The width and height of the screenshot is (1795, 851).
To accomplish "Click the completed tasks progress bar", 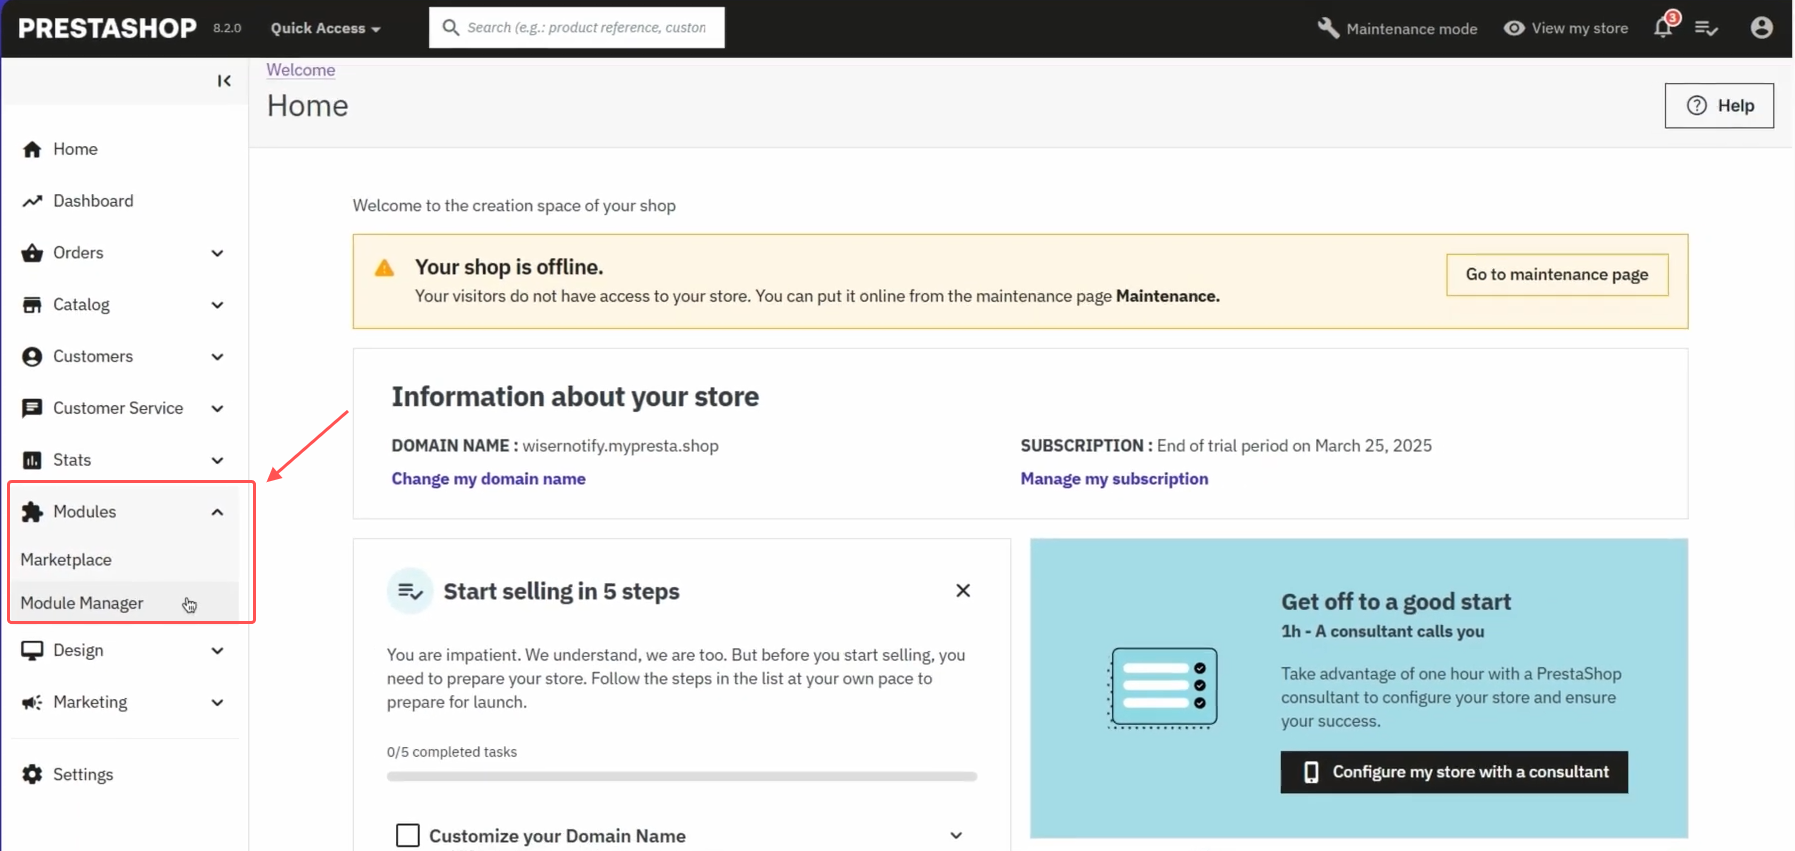I will [682, 776].
